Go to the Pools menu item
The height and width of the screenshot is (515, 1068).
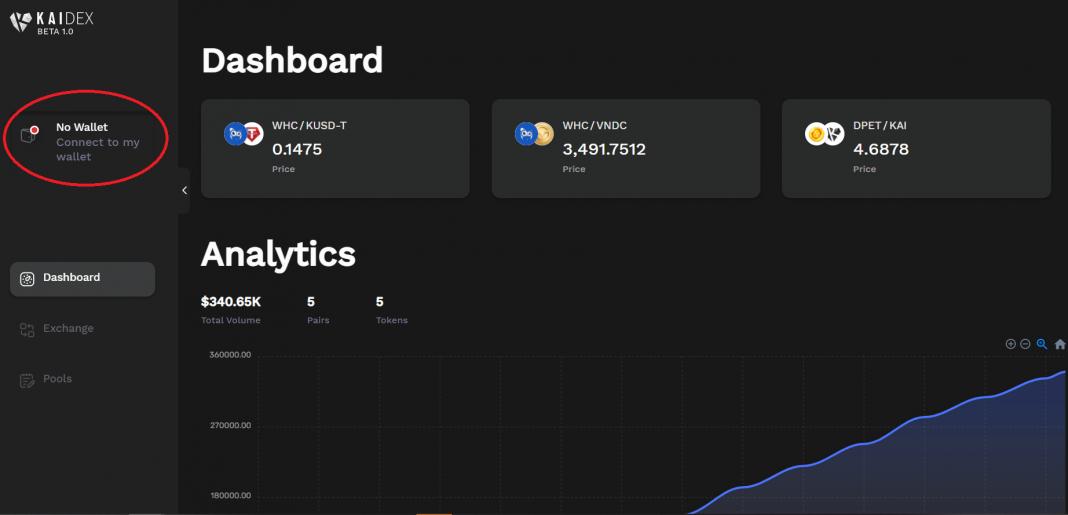click(57, 379)
